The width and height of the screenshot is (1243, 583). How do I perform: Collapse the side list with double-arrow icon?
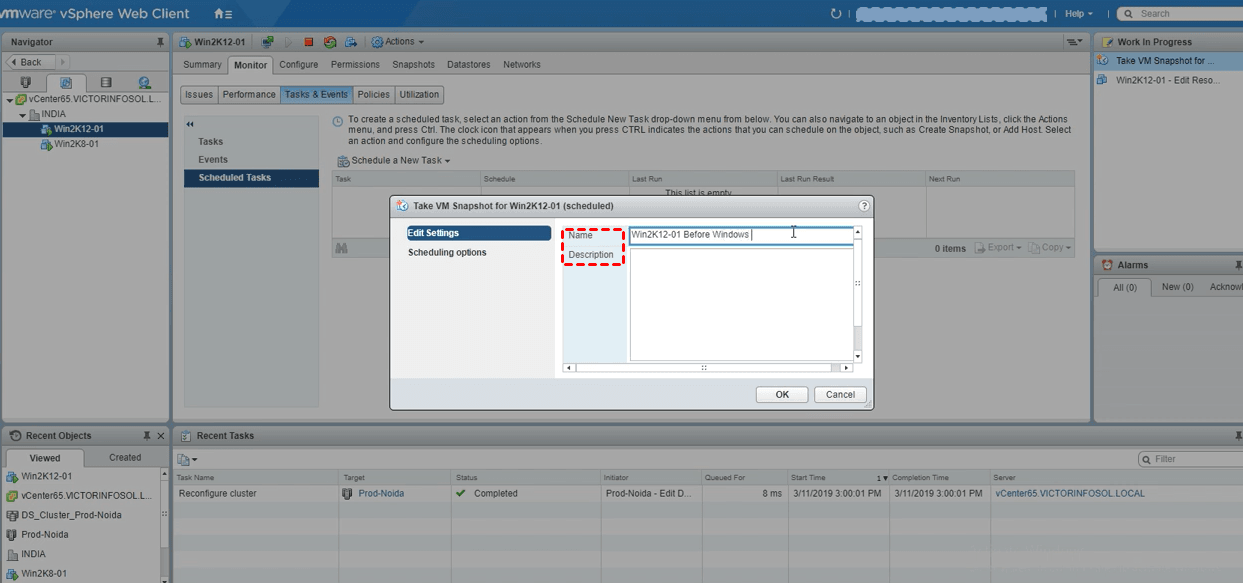coord(190,124)
